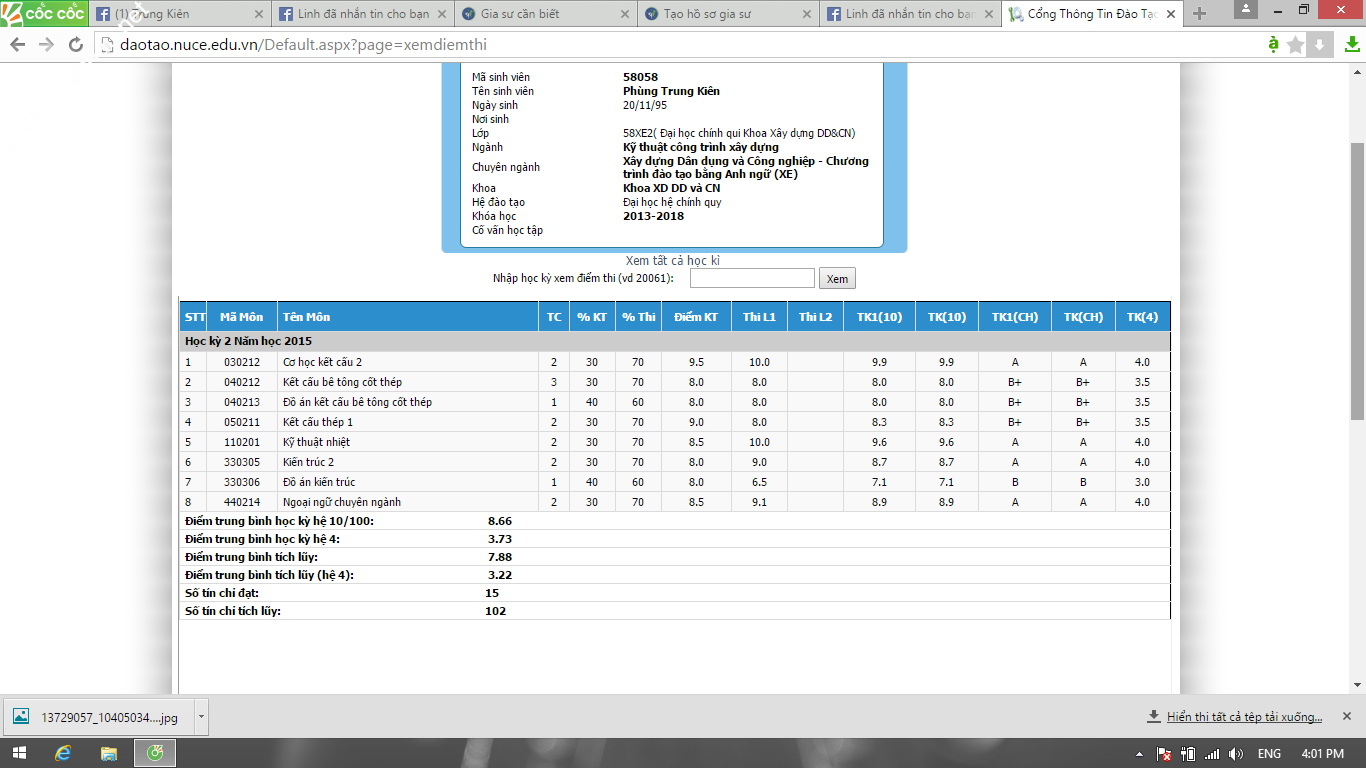
Task: Show hidden system tray icons
Action: [1140, 753]
